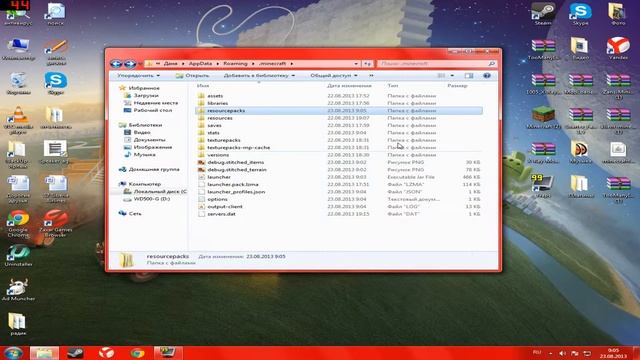Select the Google Chrome desktop icon
640x360 pixels.
pyautogui.click(x=18, y=223)
